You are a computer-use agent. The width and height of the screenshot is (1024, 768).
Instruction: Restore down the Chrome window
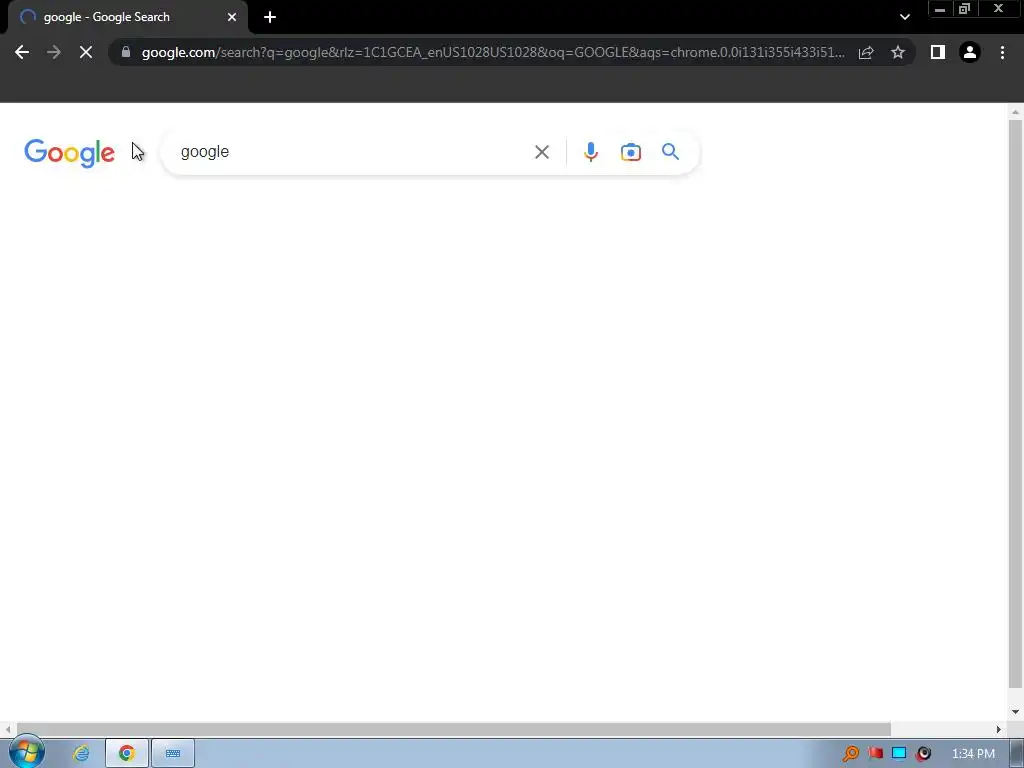[965, 9]
